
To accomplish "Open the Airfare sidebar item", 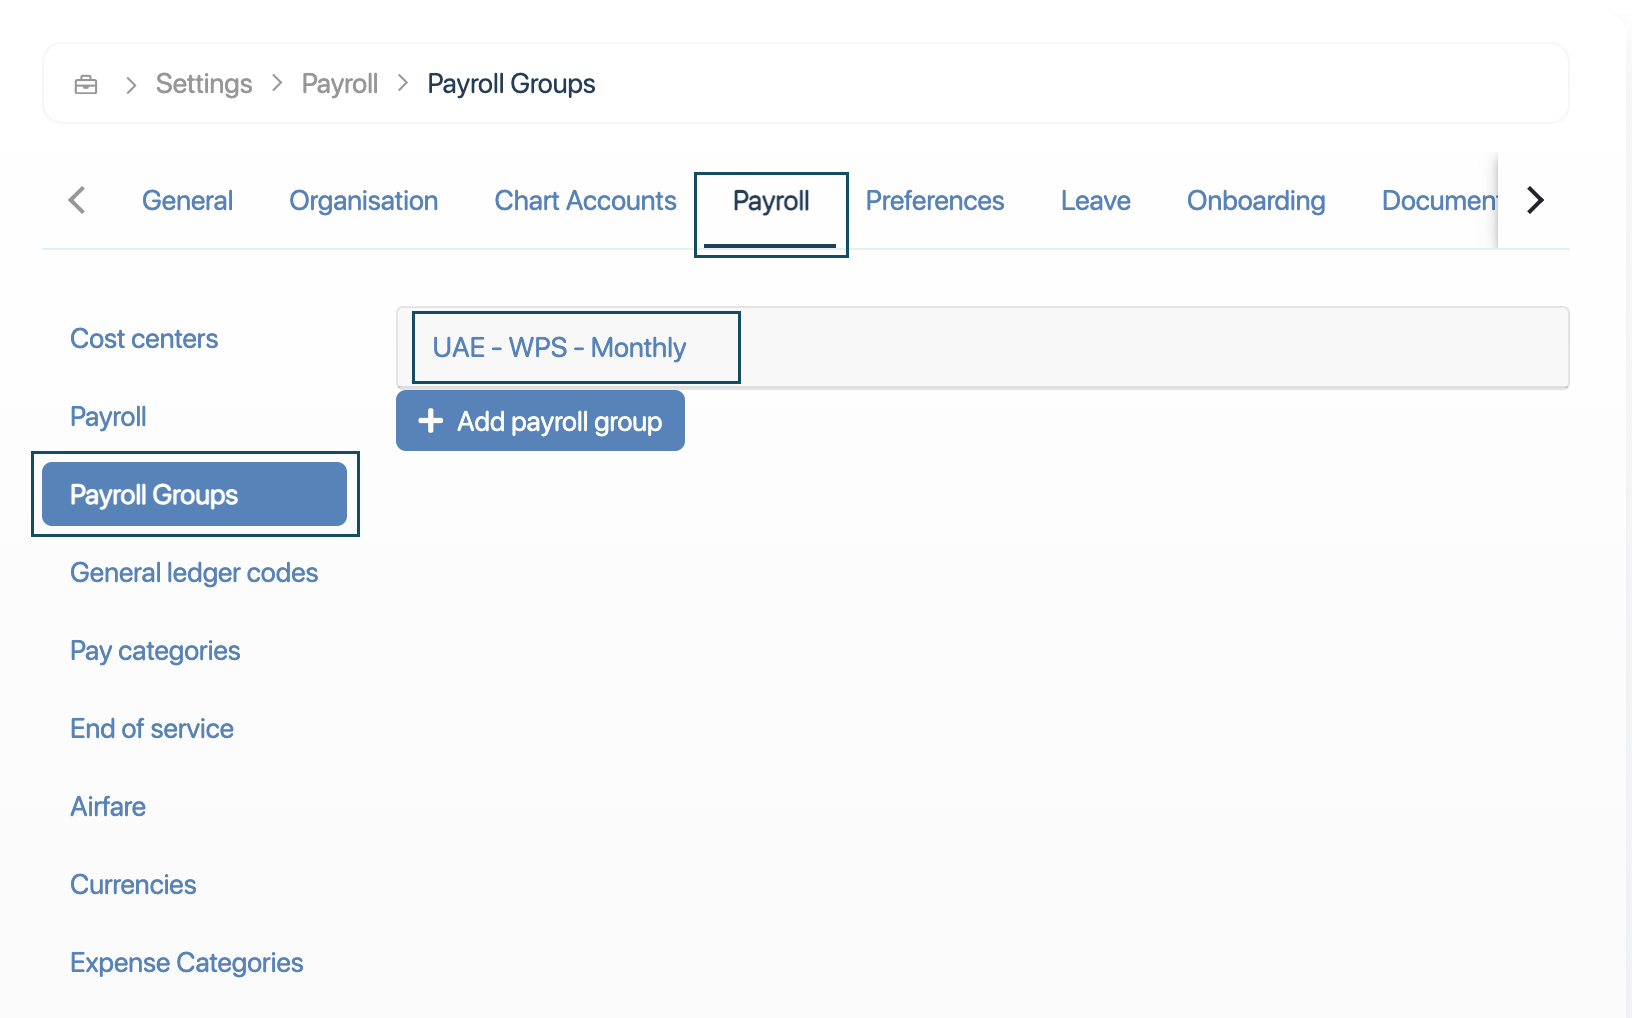I will pyautogui.click(x=108, y=807).
